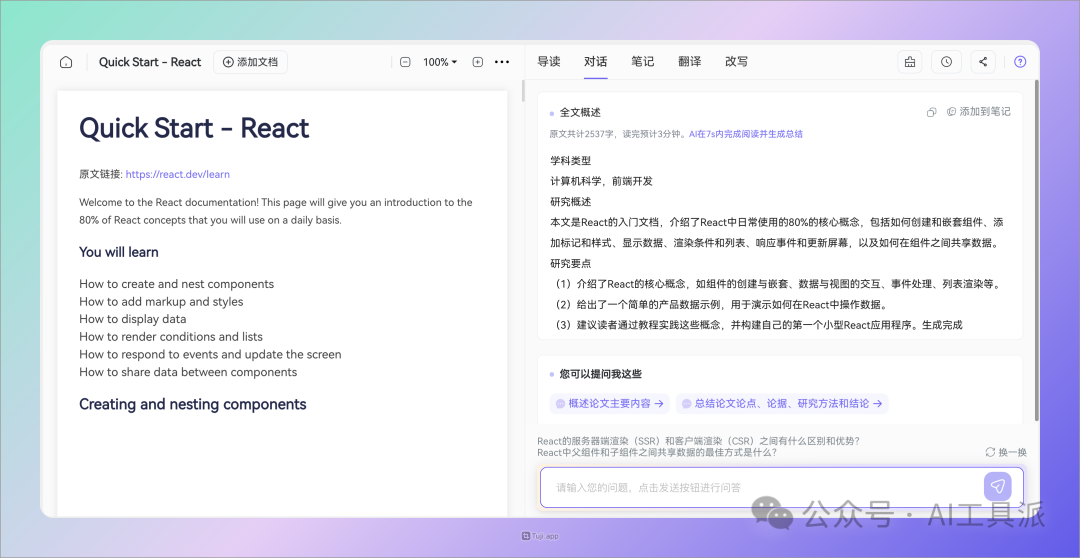Click the copy icon beside 添加到笔记
The width and height of the screenshot is (1080, 558).
tap(931, 112)
